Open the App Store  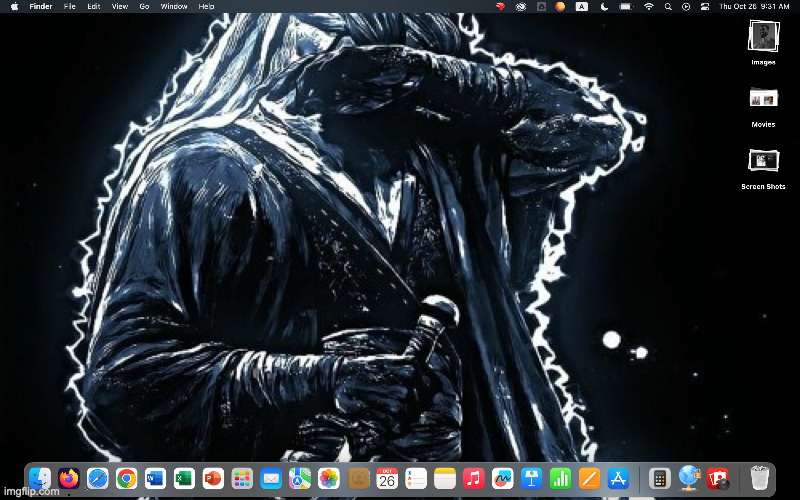(618, 479)
